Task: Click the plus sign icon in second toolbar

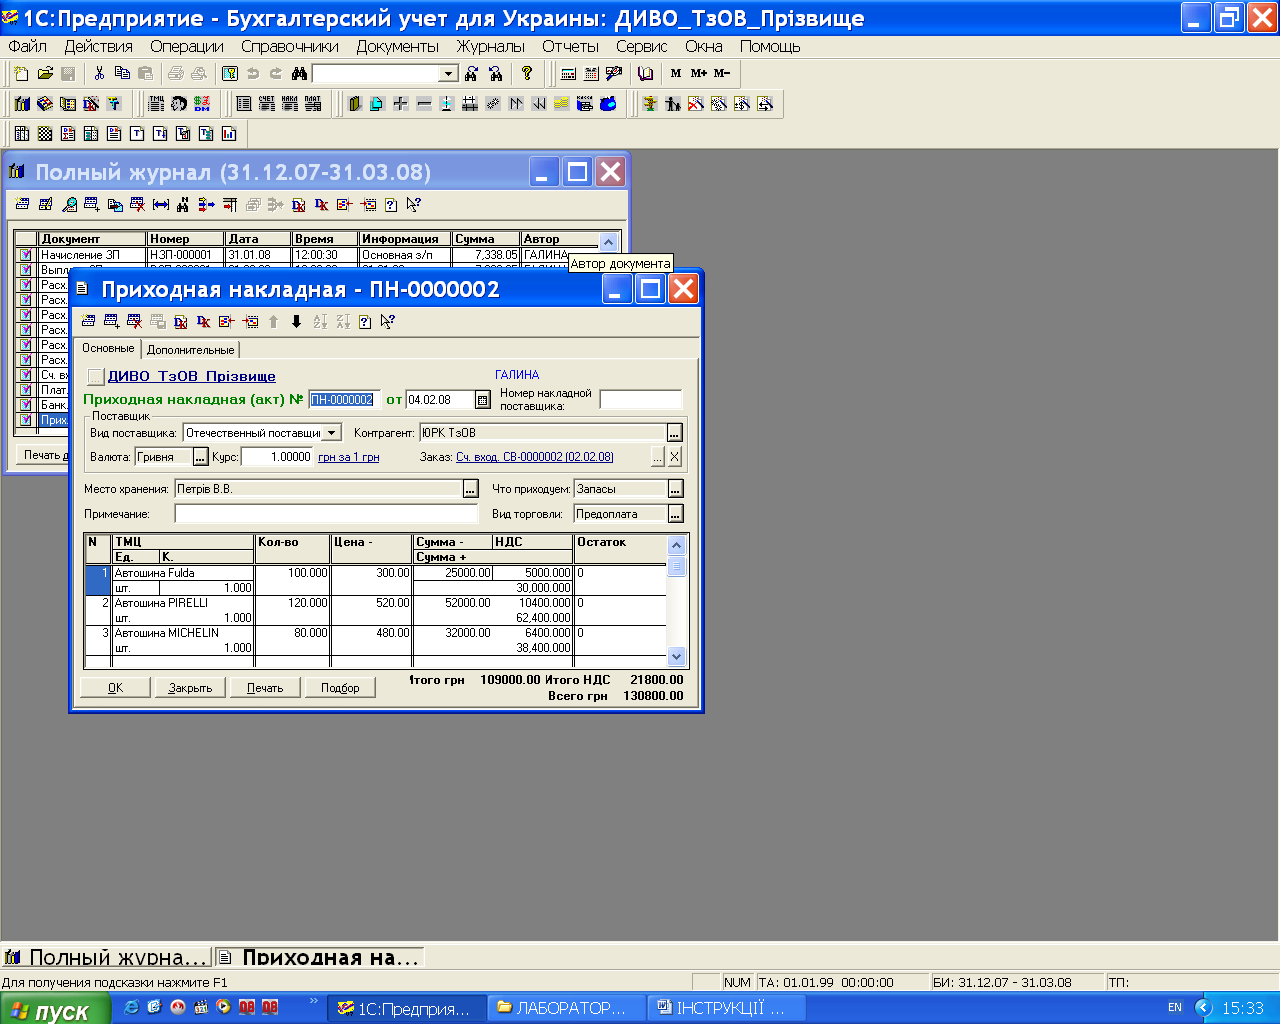Action: click(x=400, y=103)
